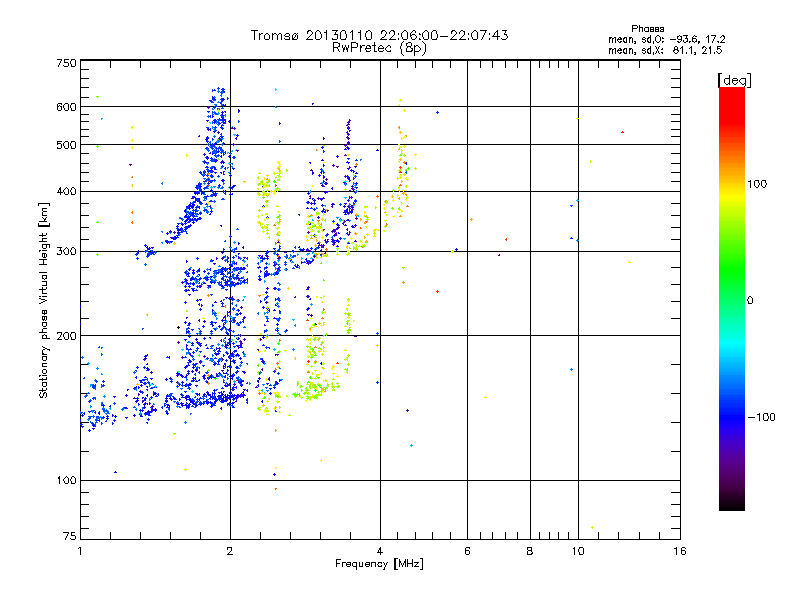
Task: Click the '0' colorbar tick label
Action: pos(750,301)
